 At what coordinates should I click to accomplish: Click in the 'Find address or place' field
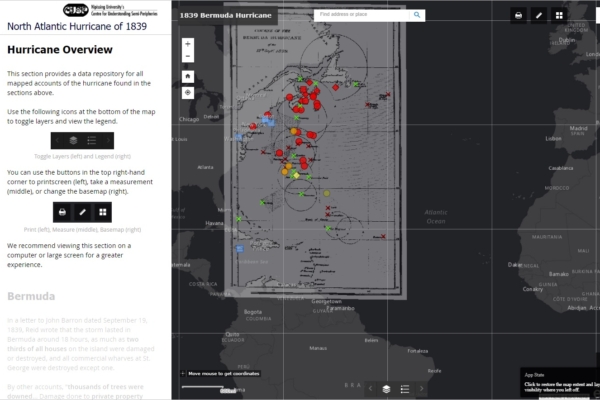(362, 15)
